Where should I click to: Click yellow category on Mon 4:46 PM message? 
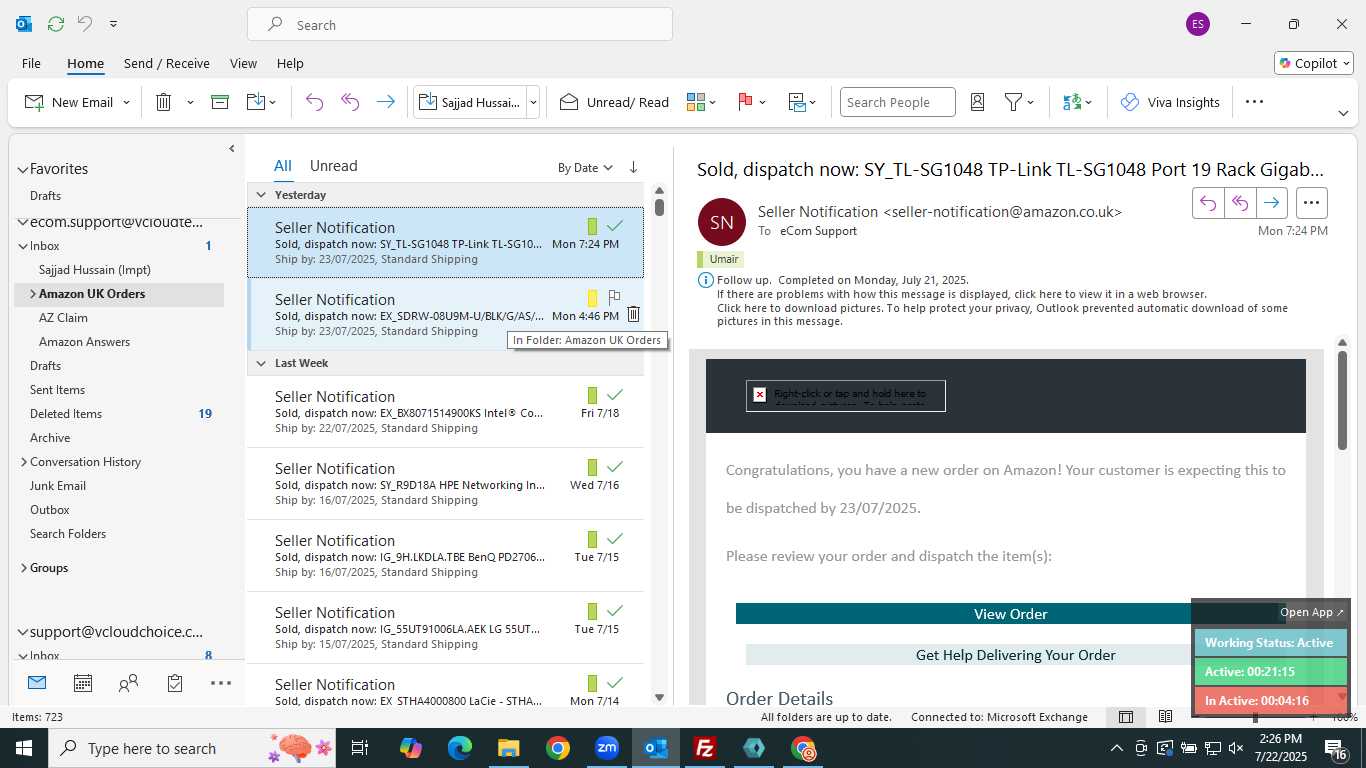point(592,298)
